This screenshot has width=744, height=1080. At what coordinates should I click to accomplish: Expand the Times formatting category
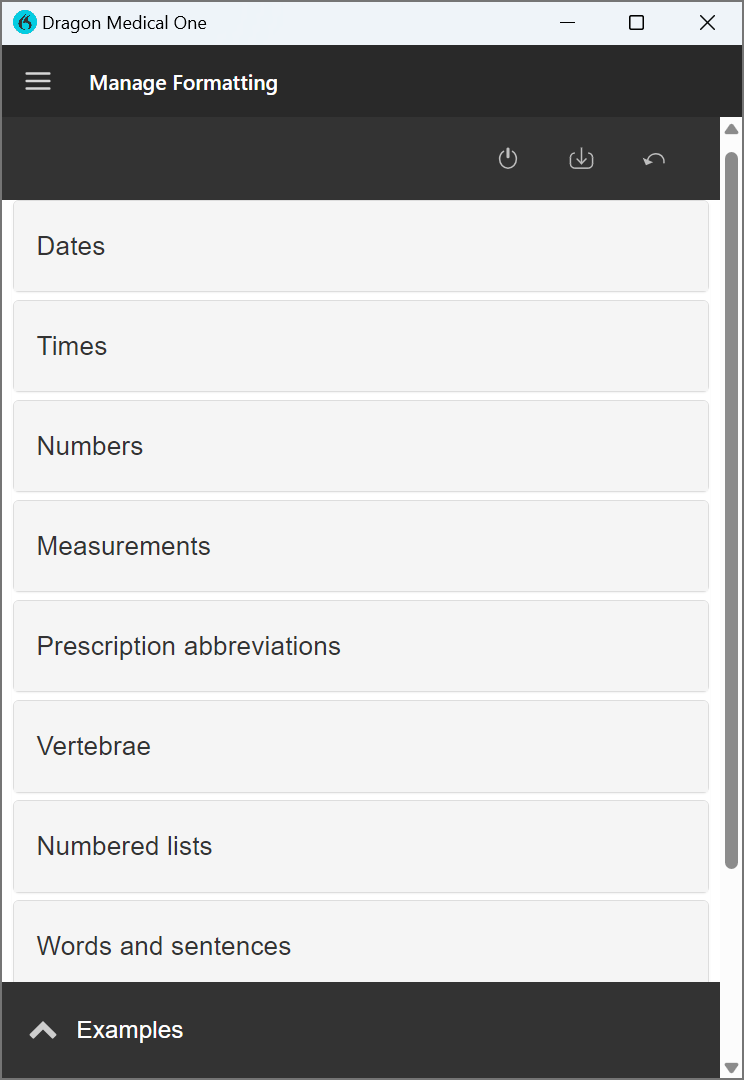tap(360, 346)
